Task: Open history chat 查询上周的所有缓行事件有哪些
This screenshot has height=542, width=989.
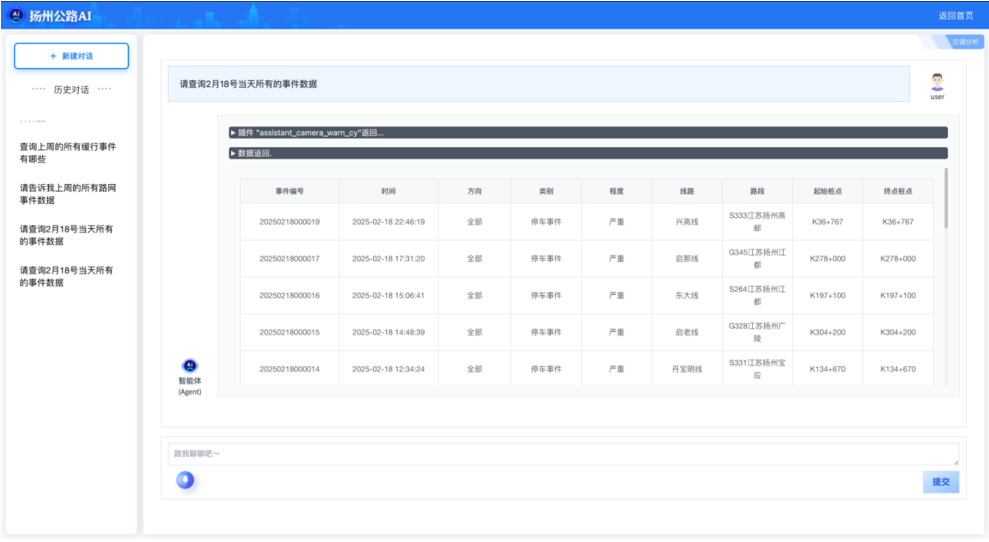Action: point(68,152)
